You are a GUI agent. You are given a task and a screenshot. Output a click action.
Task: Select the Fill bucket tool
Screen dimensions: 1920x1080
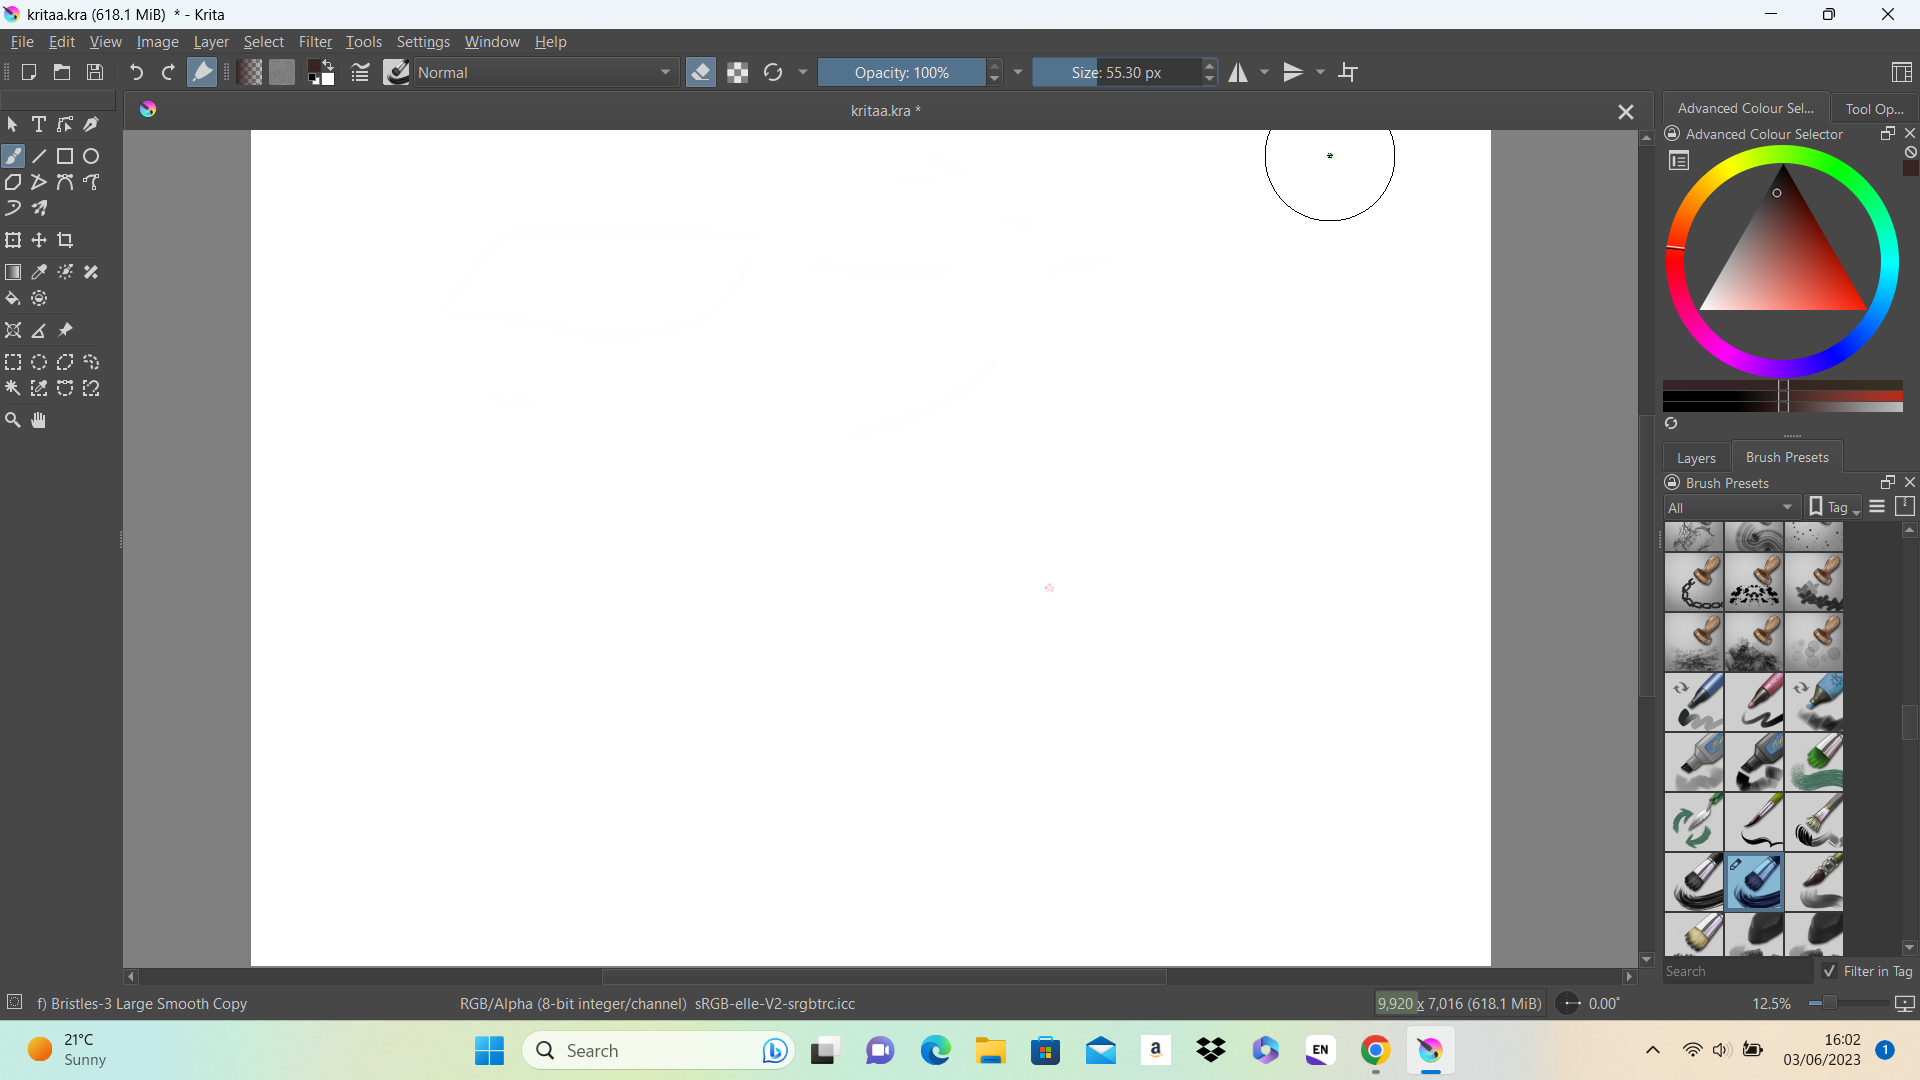[x=13, y=298]
